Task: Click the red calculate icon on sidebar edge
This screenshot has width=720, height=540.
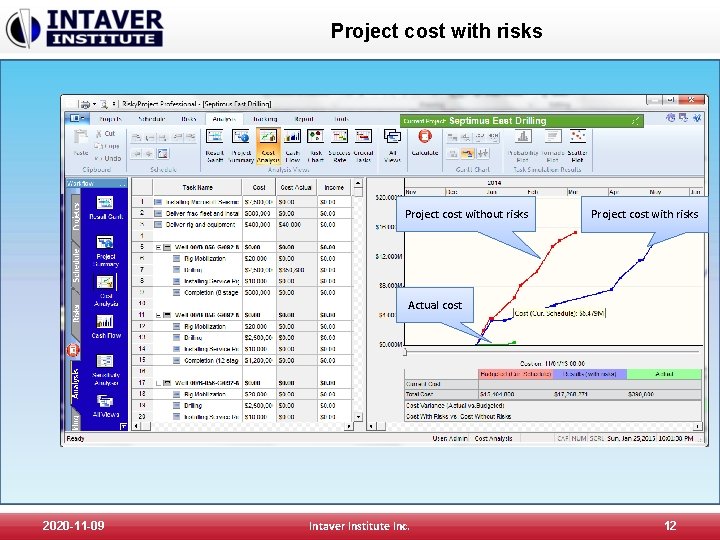Action: tap(73, 350)
